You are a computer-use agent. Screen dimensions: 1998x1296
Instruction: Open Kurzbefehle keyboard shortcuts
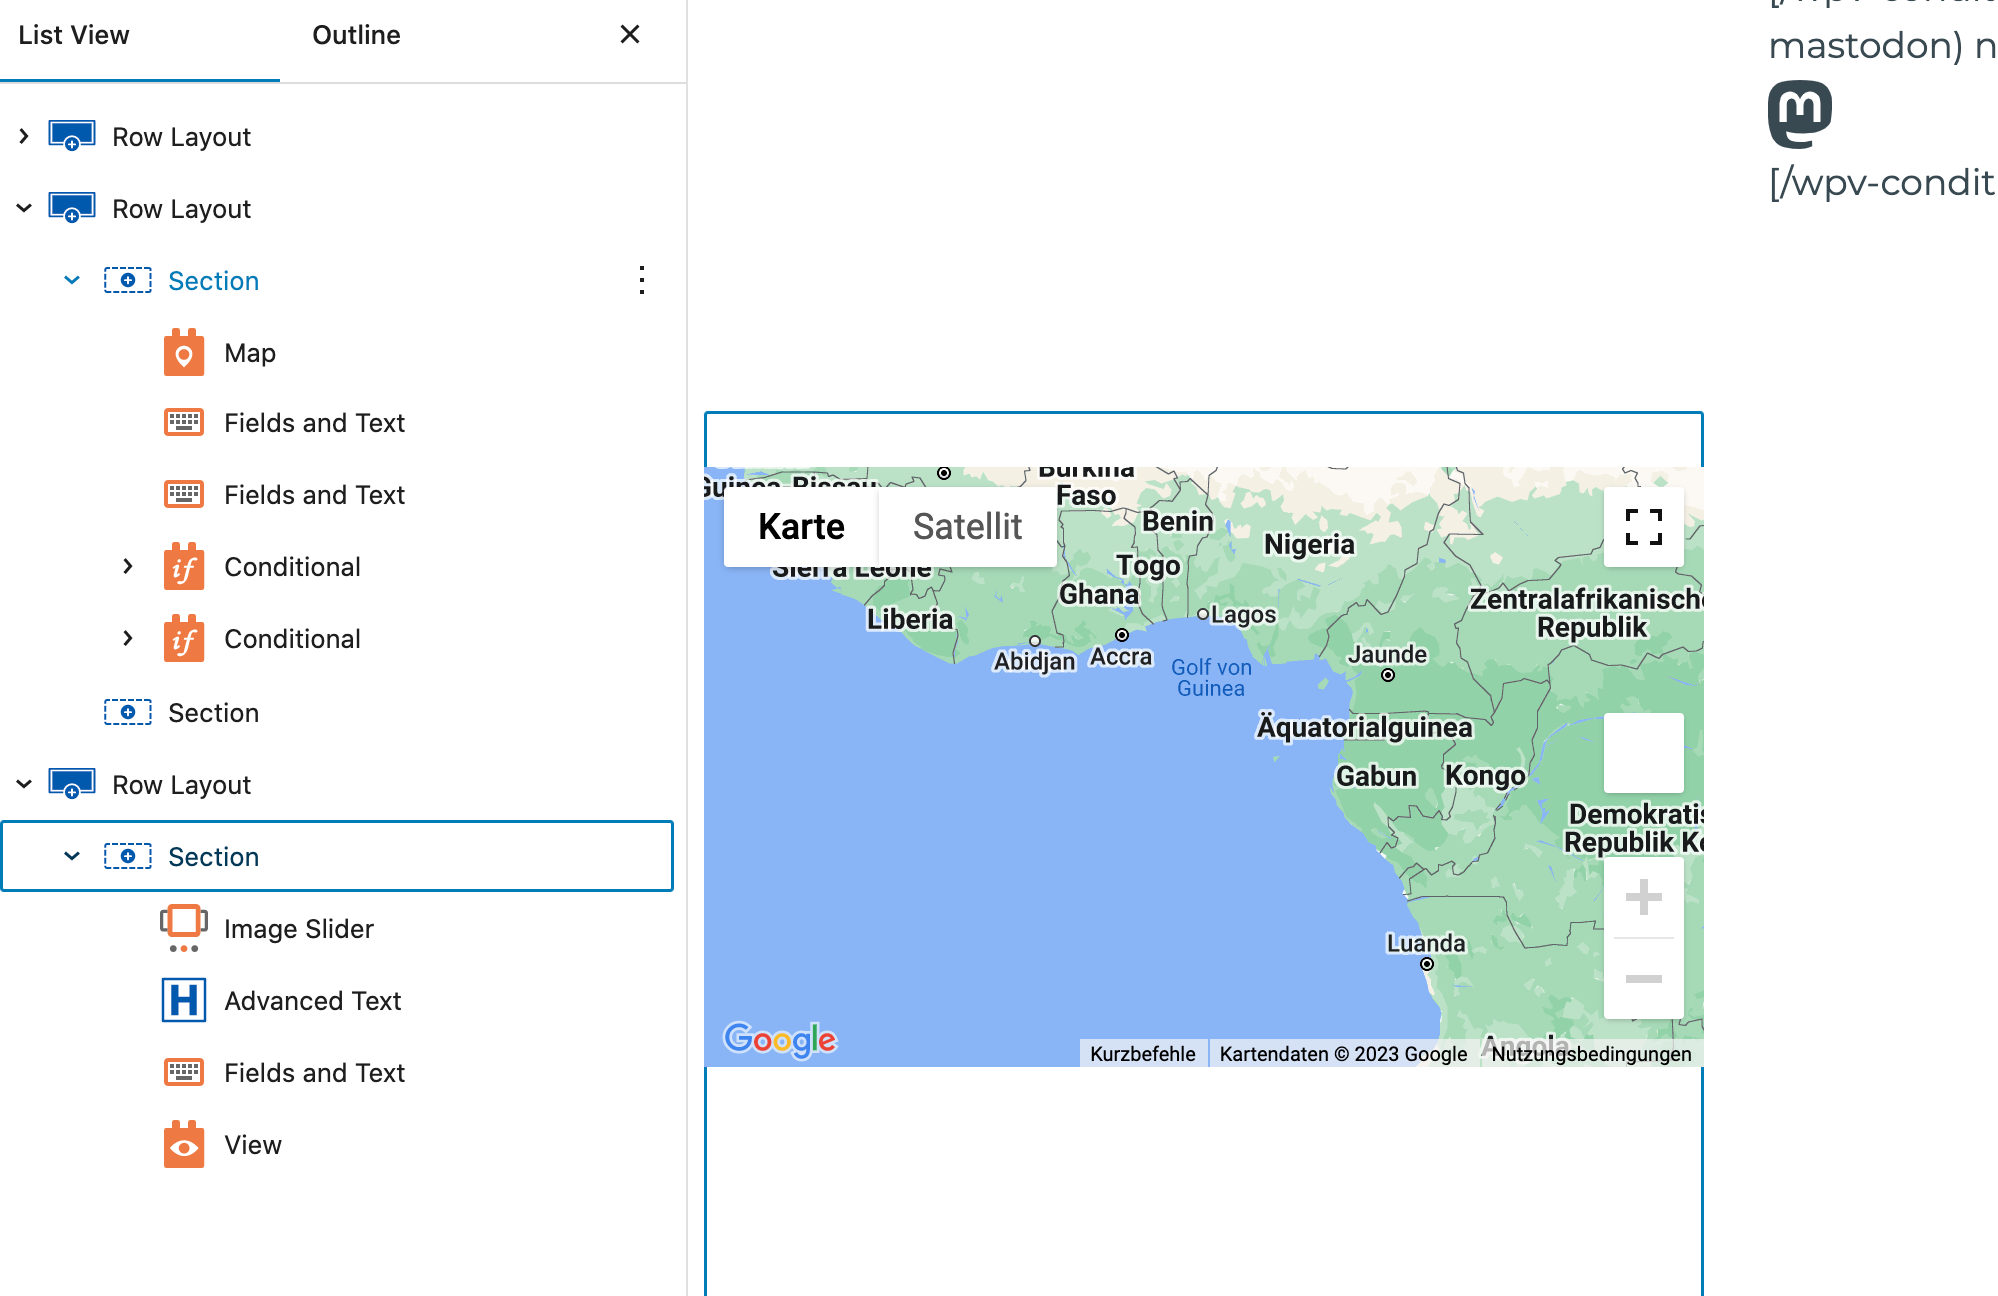pyautogui.click(x=1143, y=1054)
